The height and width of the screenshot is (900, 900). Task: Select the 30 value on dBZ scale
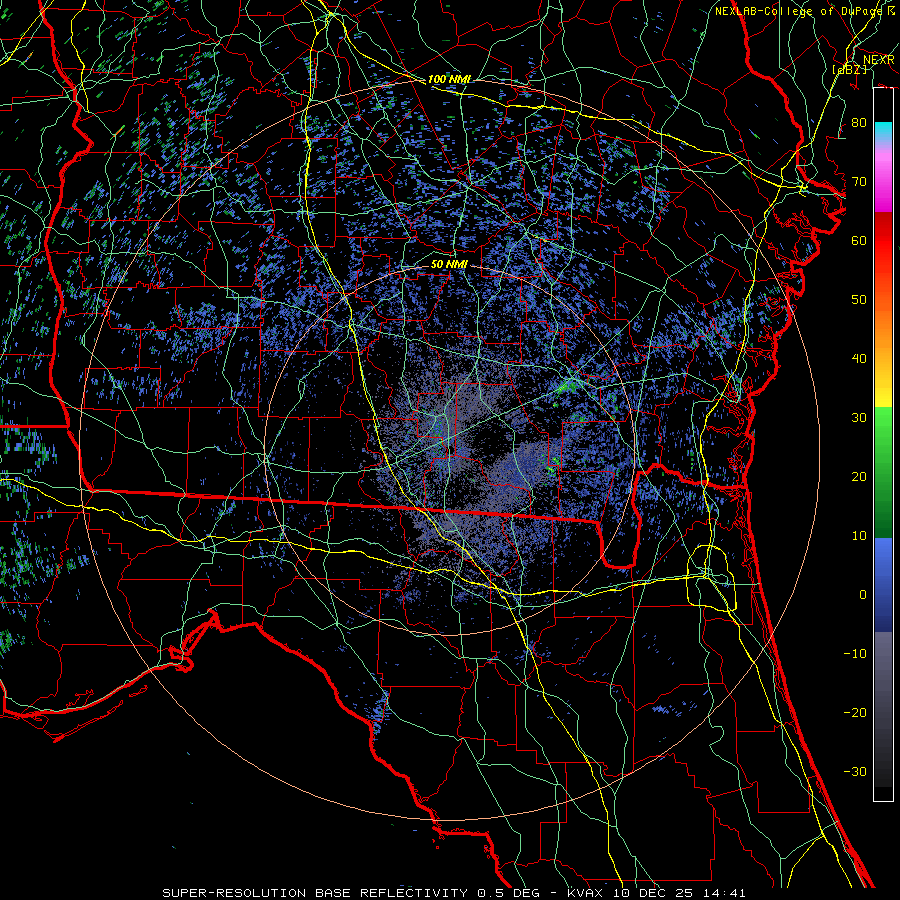(859, 418)
